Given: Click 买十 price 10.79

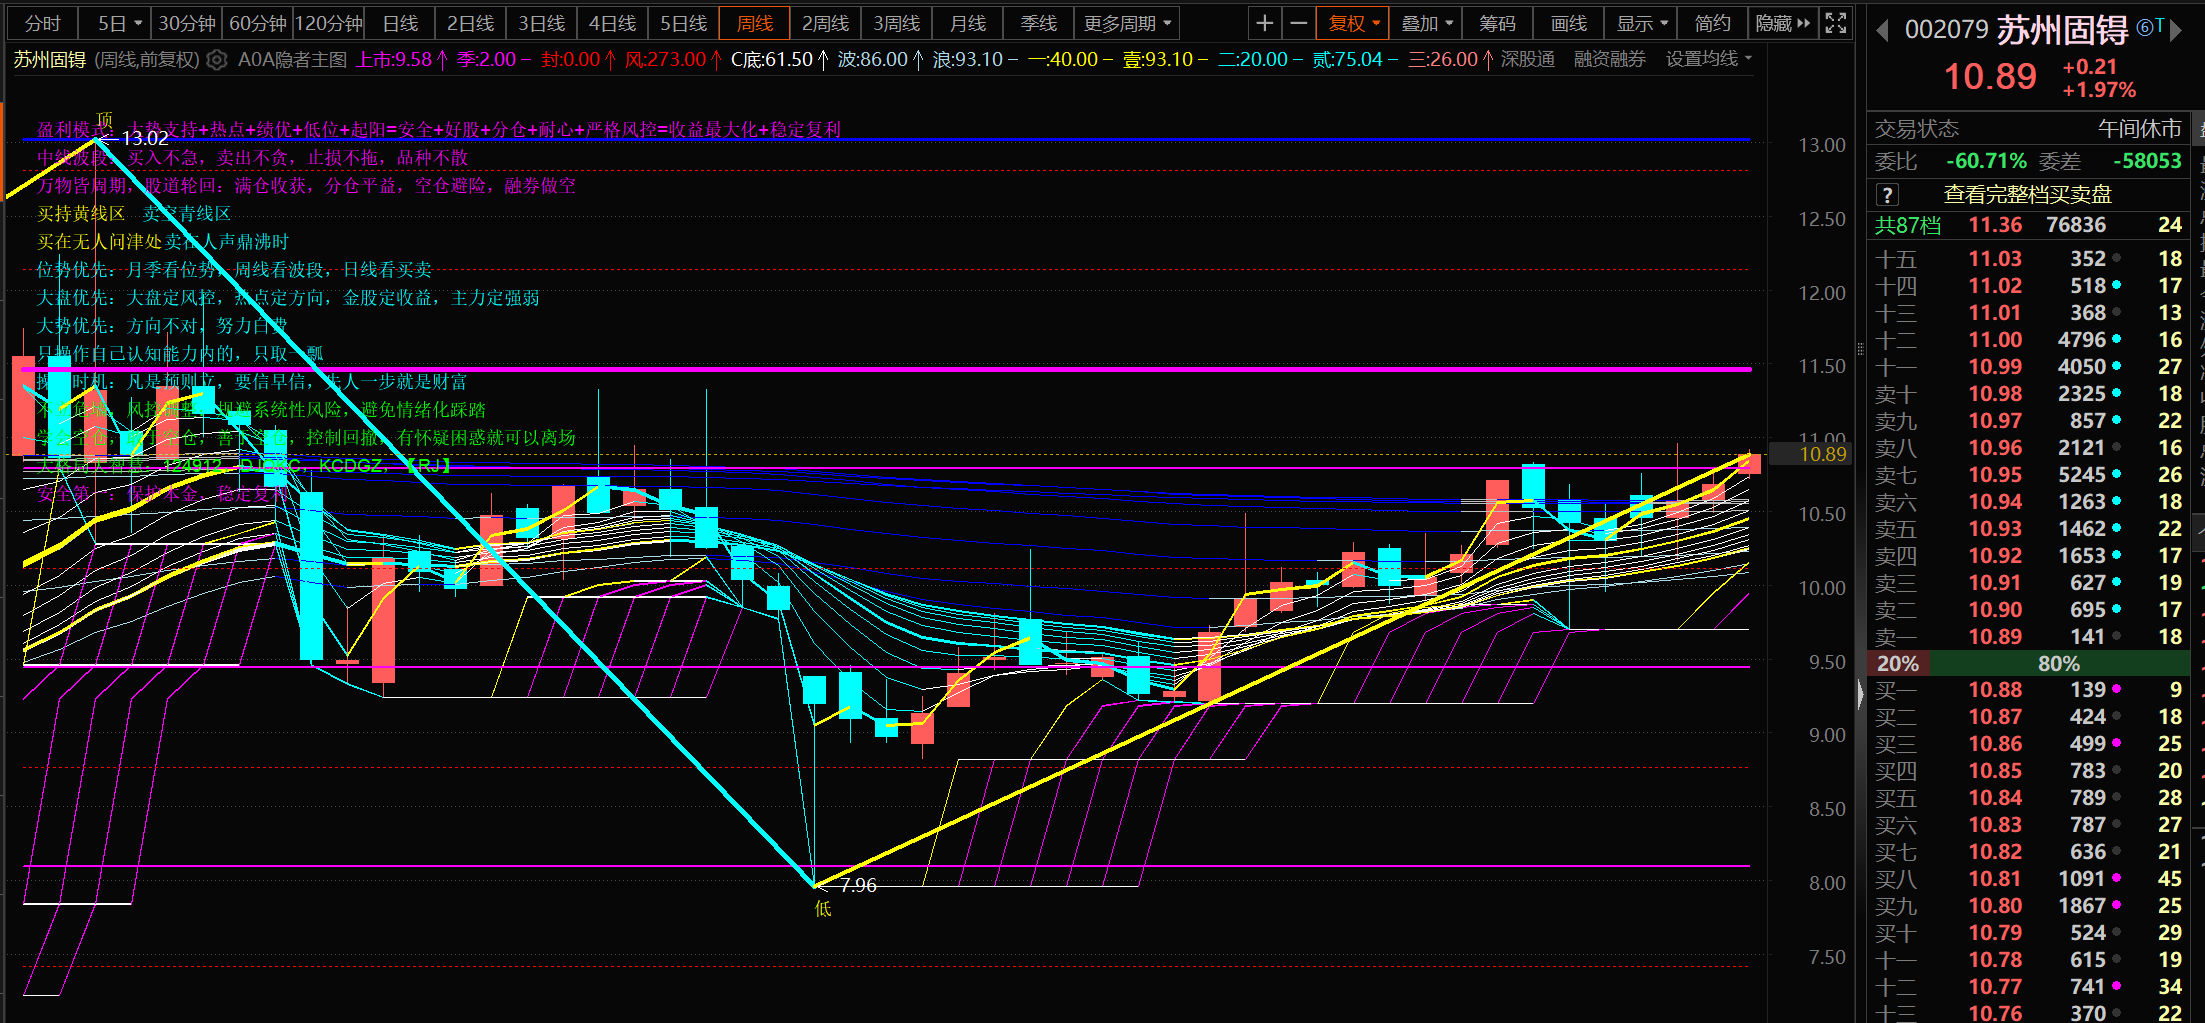Looking at the screenshot, I should click(x=1995, y=933).
